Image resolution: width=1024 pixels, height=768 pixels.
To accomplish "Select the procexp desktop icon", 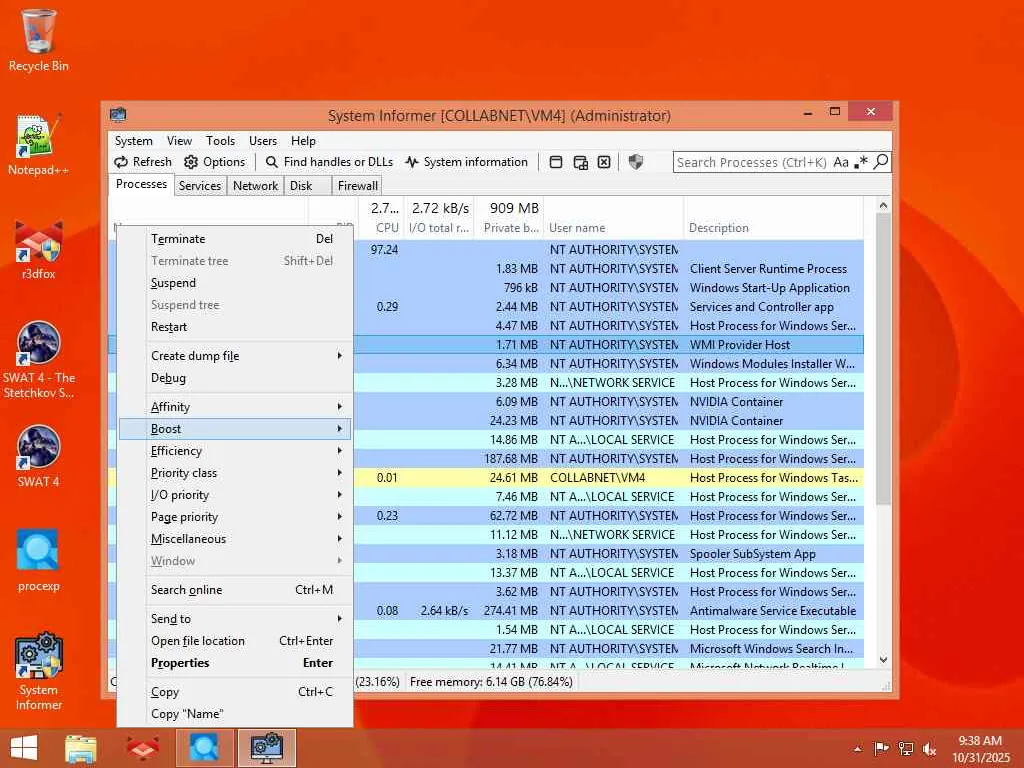I will coord(39,560).
